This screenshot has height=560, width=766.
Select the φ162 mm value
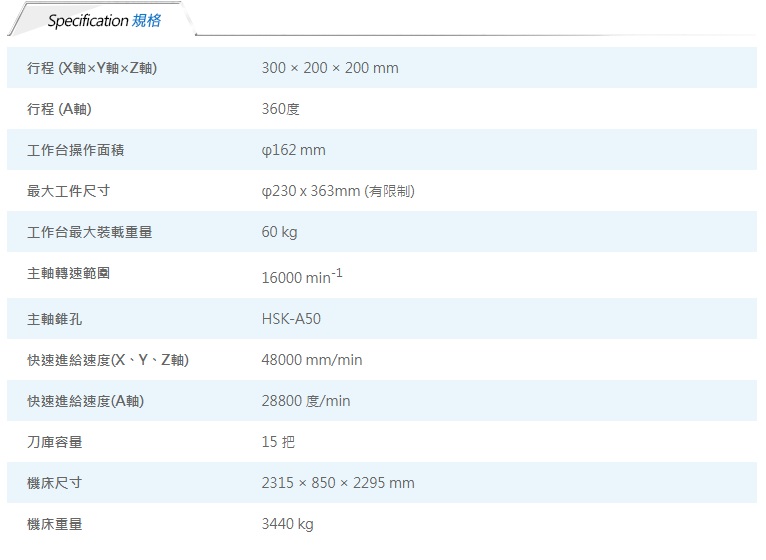(293, 150)
